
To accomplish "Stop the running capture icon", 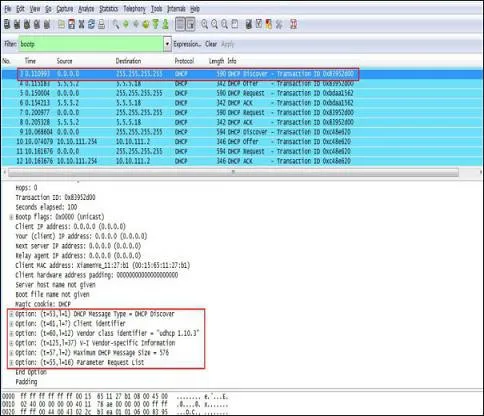I will point(37,24).
